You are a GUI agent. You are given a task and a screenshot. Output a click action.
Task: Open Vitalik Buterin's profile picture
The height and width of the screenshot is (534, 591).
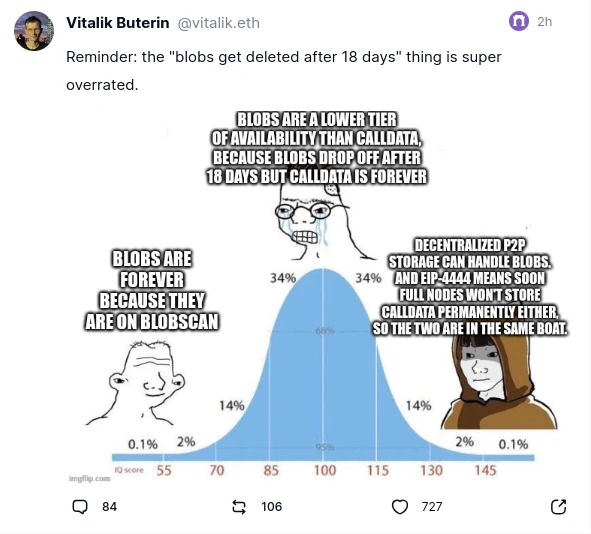click(34, 31)
